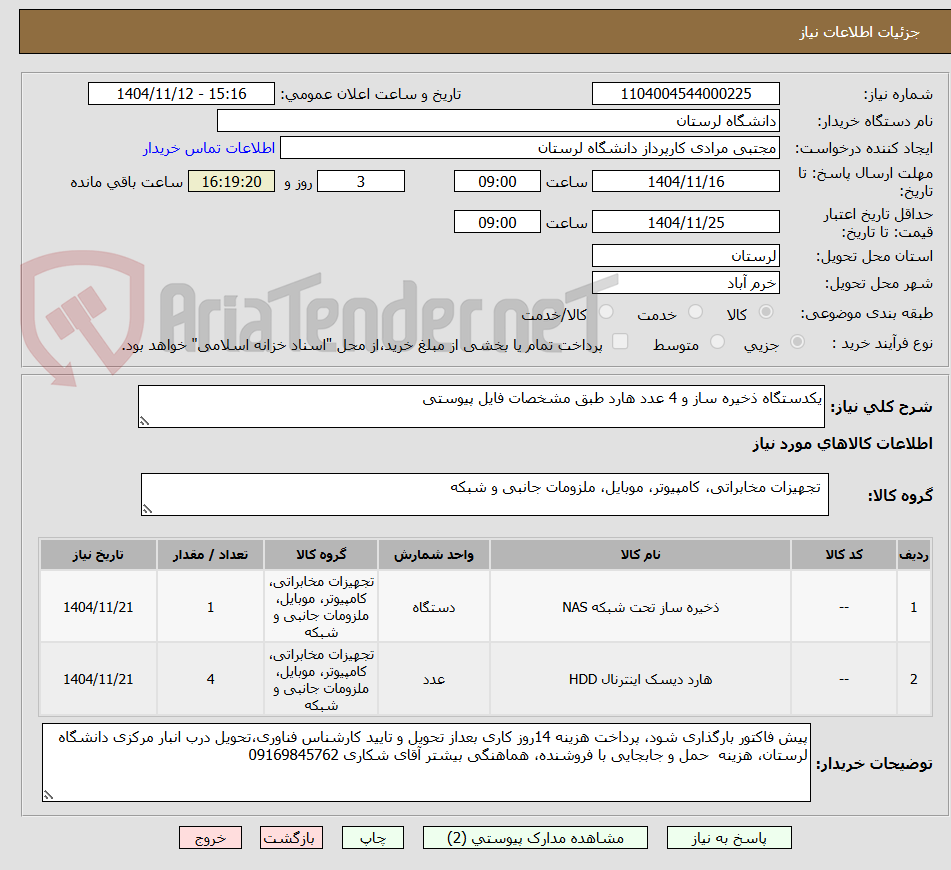The image size is (951, 870).
Task: Click the 'ردیف' column header
Action: (914, 555)
